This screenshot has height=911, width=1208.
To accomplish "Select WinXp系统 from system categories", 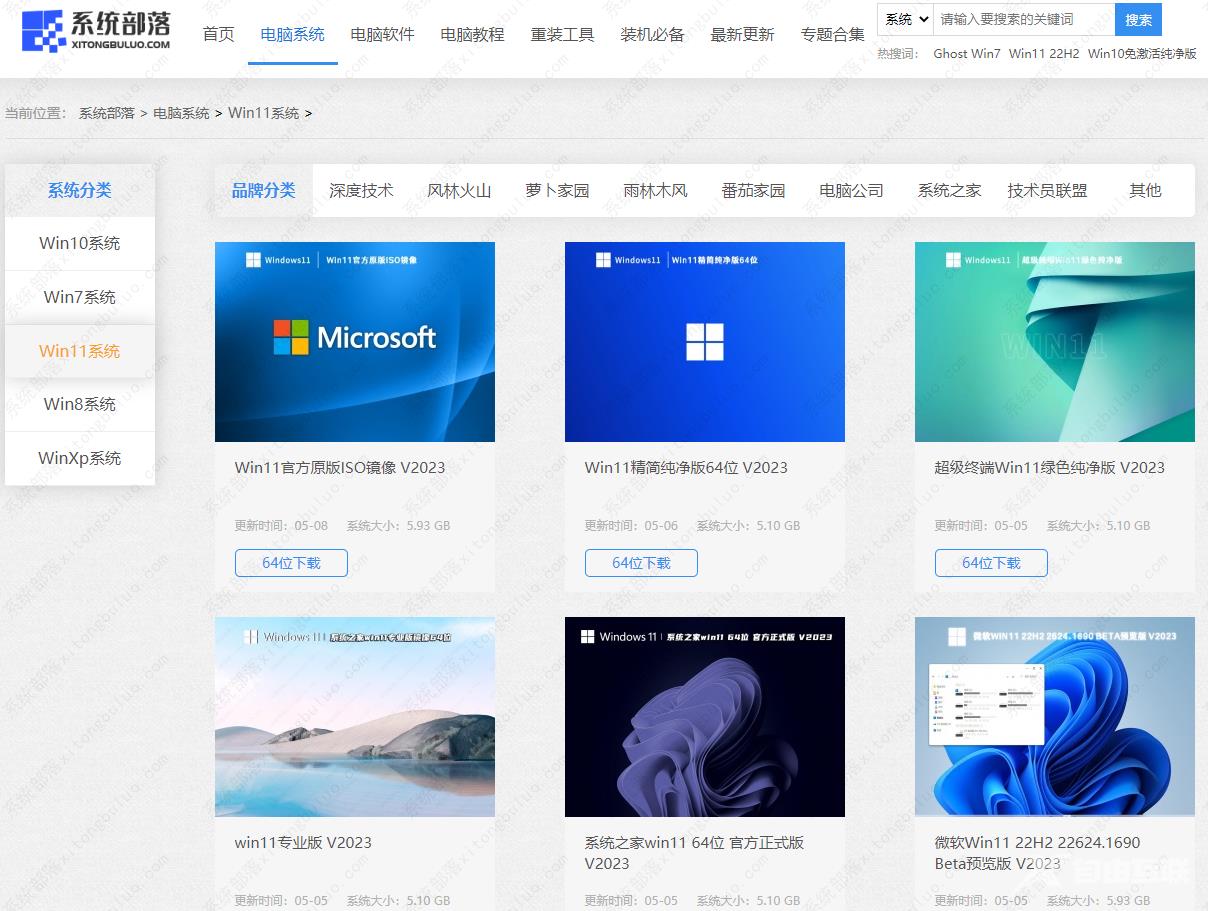I will [80, 458].
